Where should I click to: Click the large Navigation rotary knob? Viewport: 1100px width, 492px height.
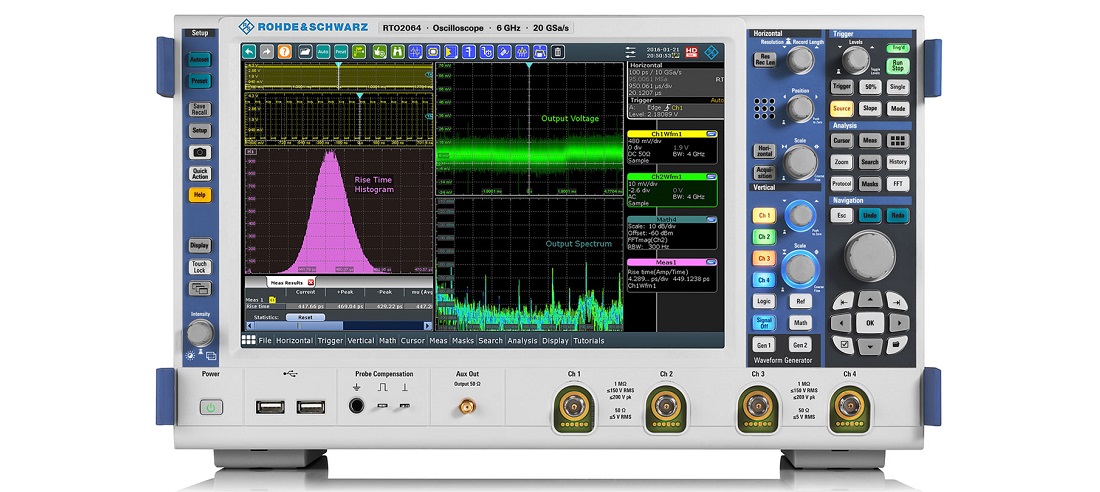[x=870, y=255]
